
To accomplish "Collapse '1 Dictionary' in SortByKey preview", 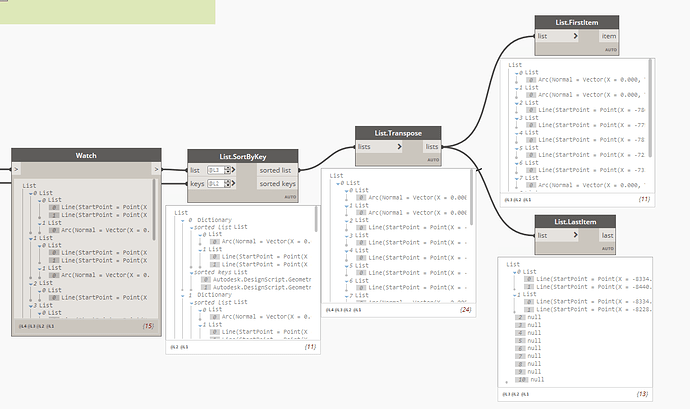I will coord(183,295).
